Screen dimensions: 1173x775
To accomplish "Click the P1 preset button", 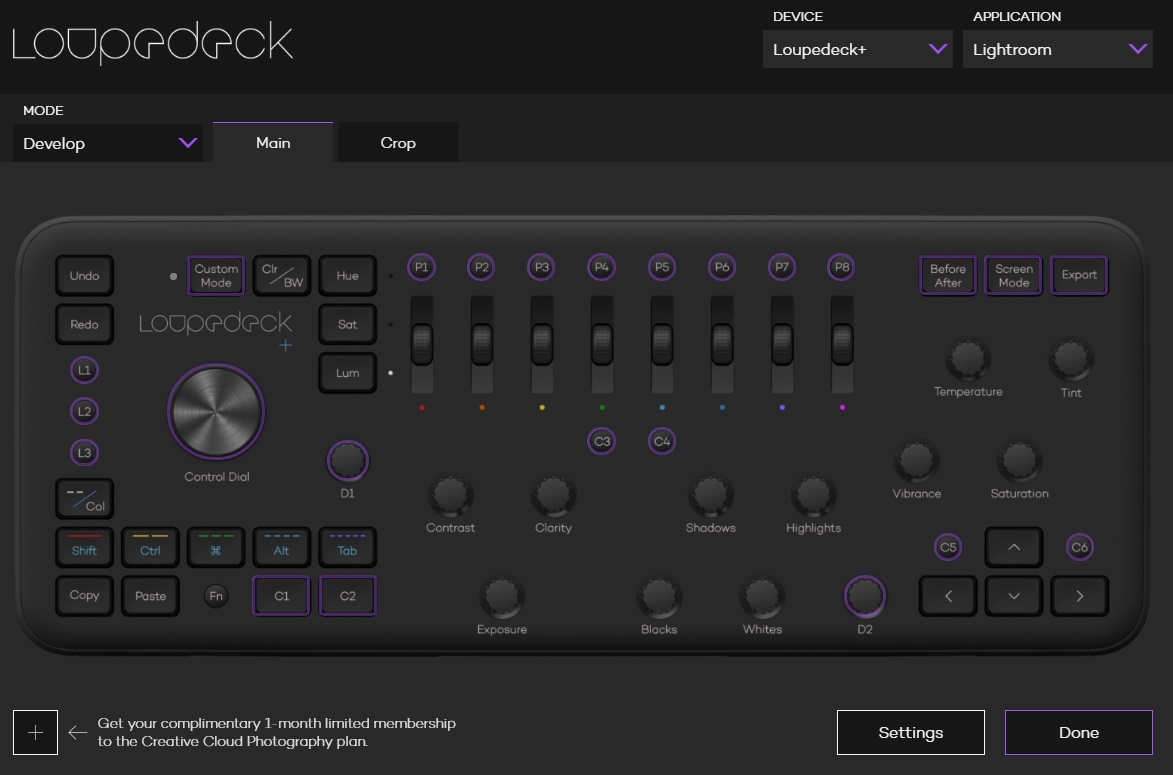I will [x=421, y=267].
